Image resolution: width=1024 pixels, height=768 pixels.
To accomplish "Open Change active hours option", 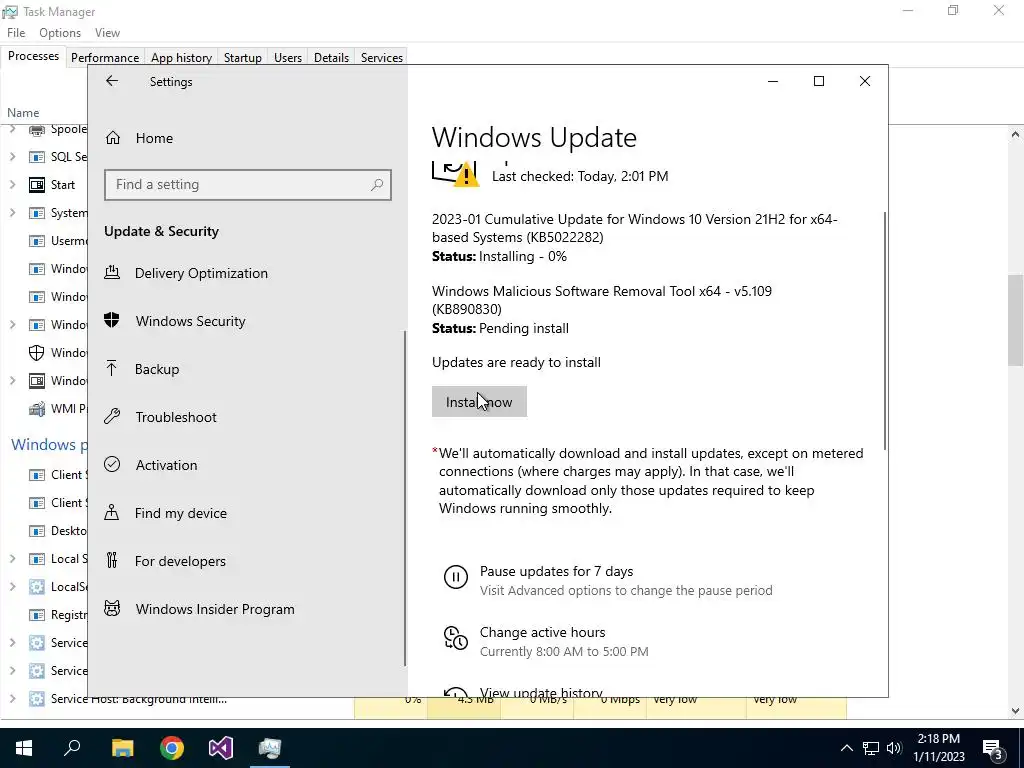I will [543, 632].
